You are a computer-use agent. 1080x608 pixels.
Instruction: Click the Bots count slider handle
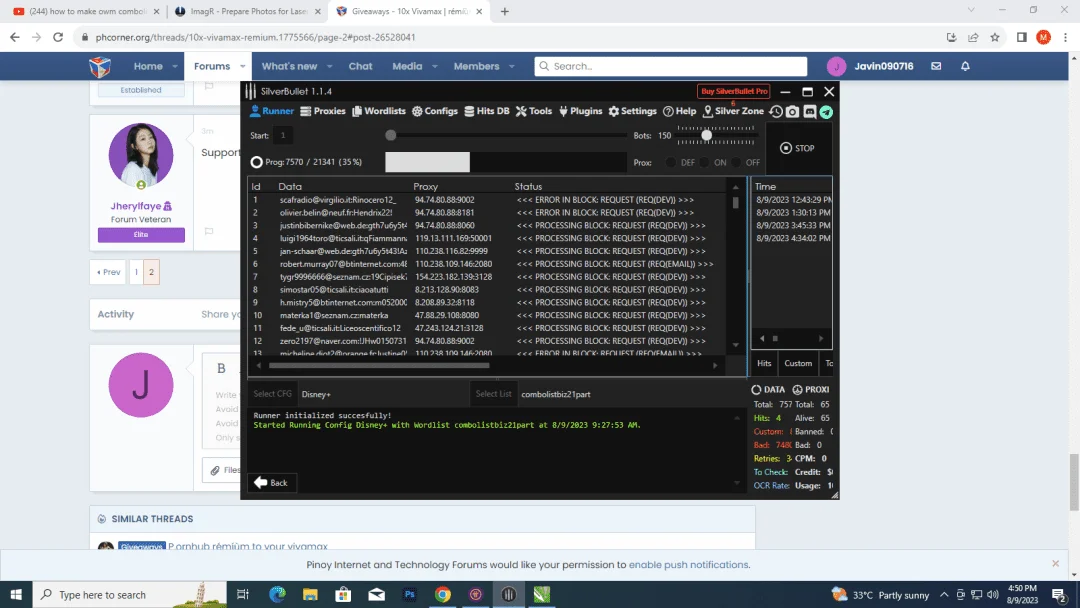point(707,136)
